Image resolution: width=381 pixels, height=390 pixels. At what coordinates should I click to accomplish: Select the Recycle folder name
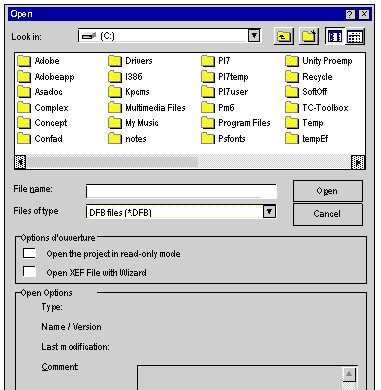point(317,77)
